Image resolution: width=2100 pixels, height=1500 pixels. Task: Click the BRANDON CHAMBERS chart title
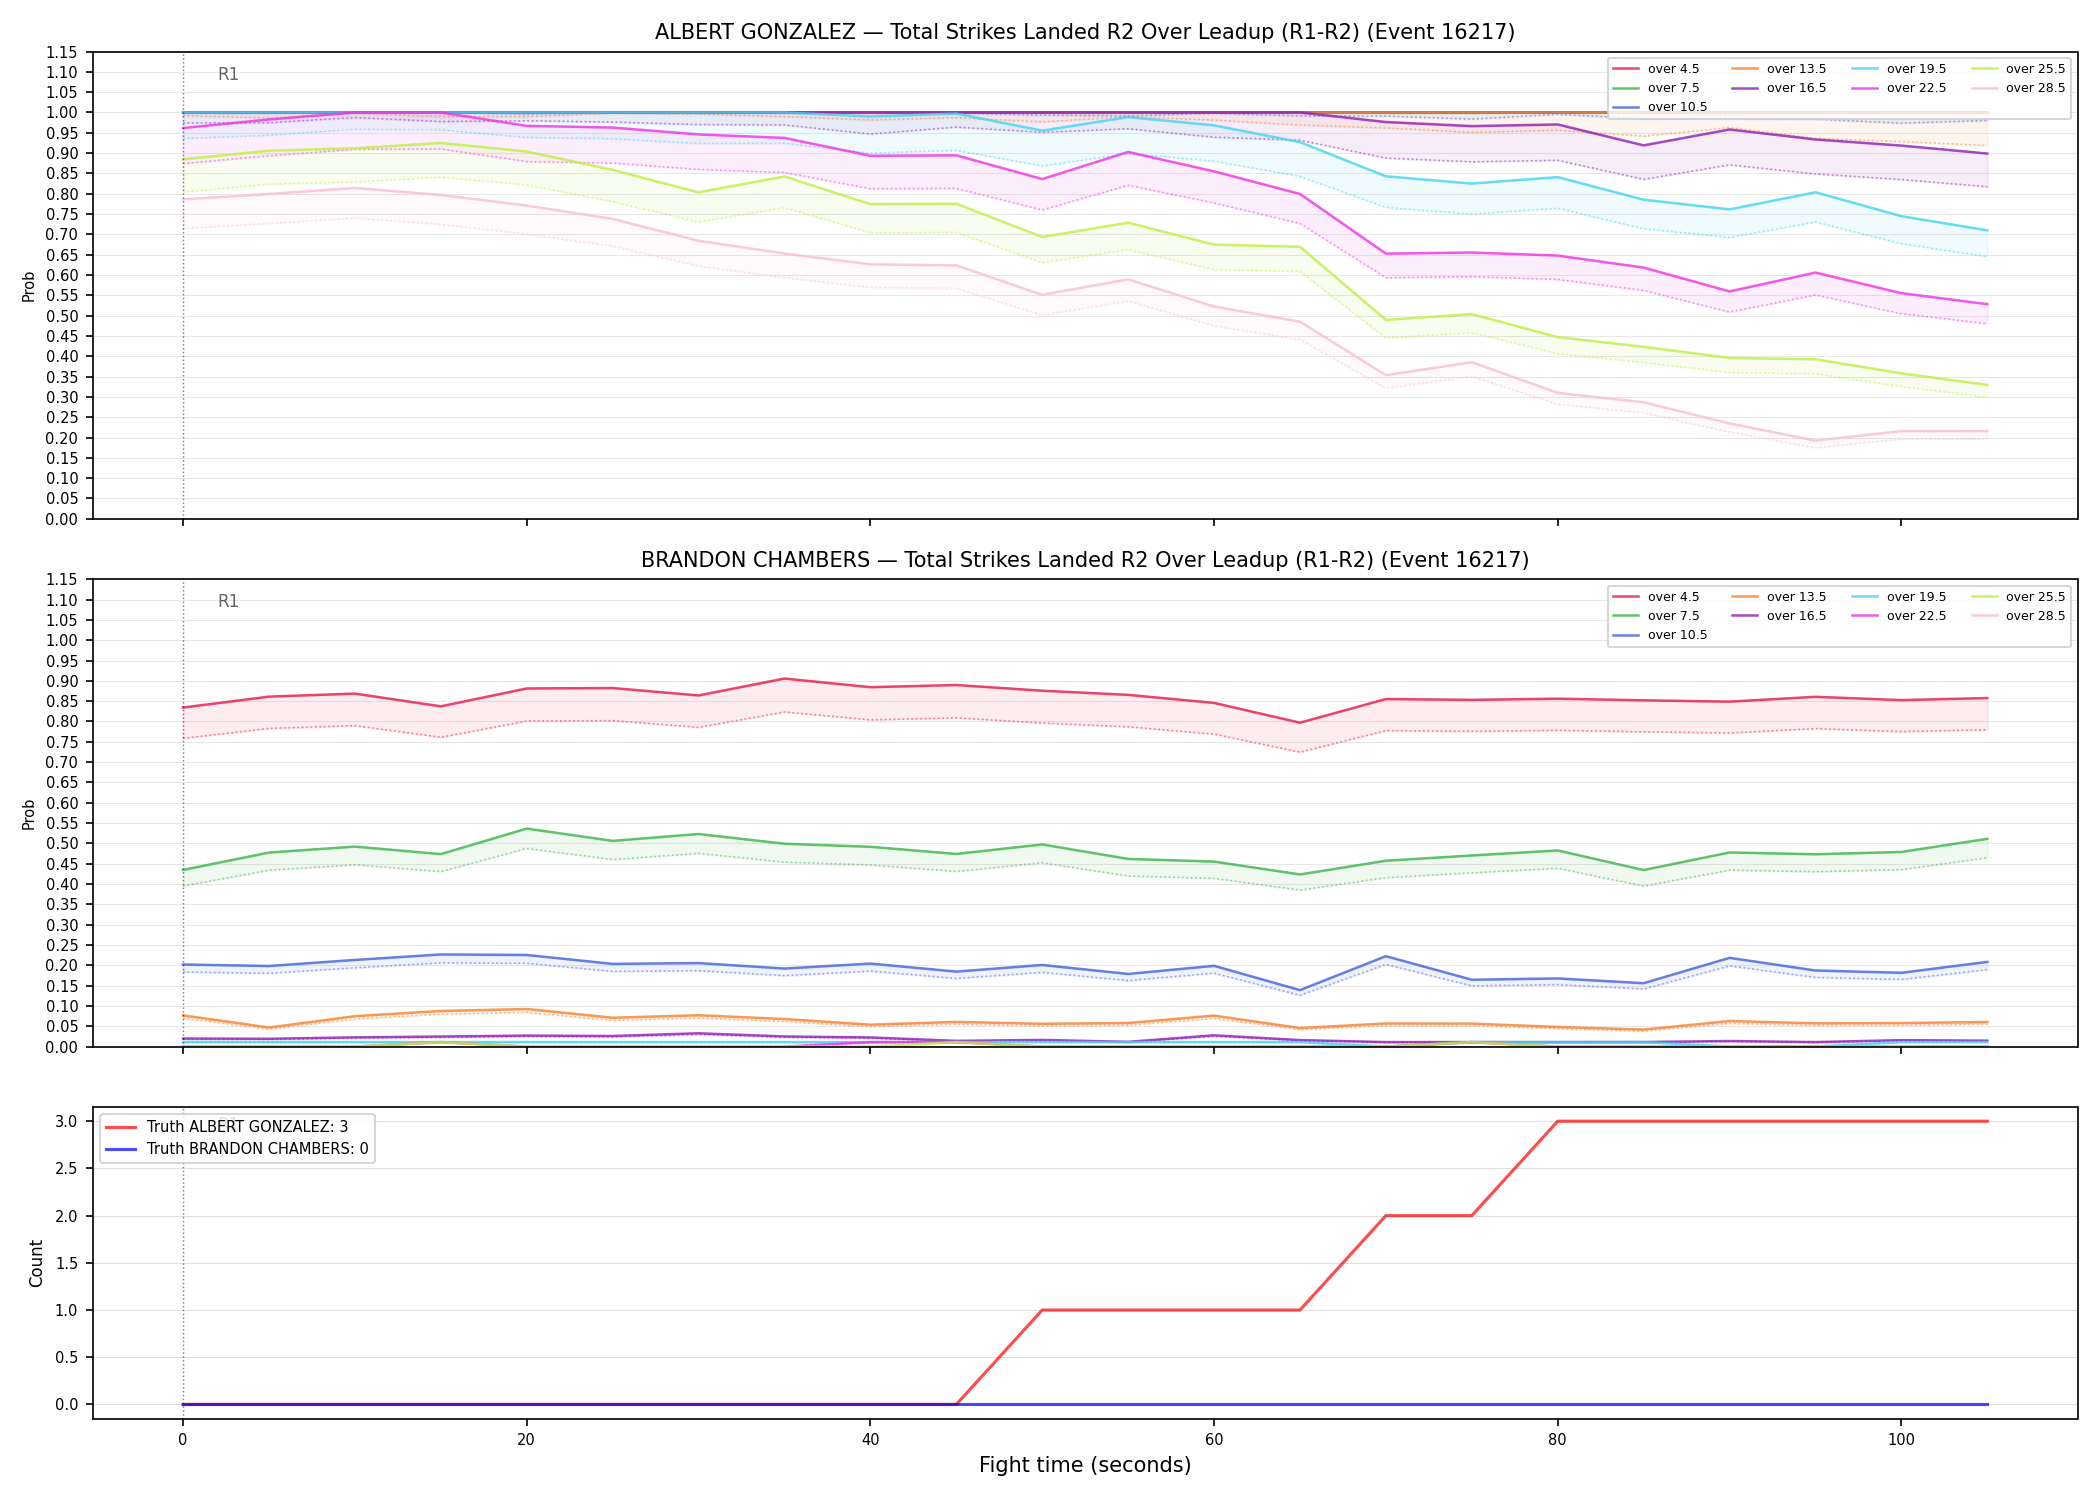[x=1085, y=560]
